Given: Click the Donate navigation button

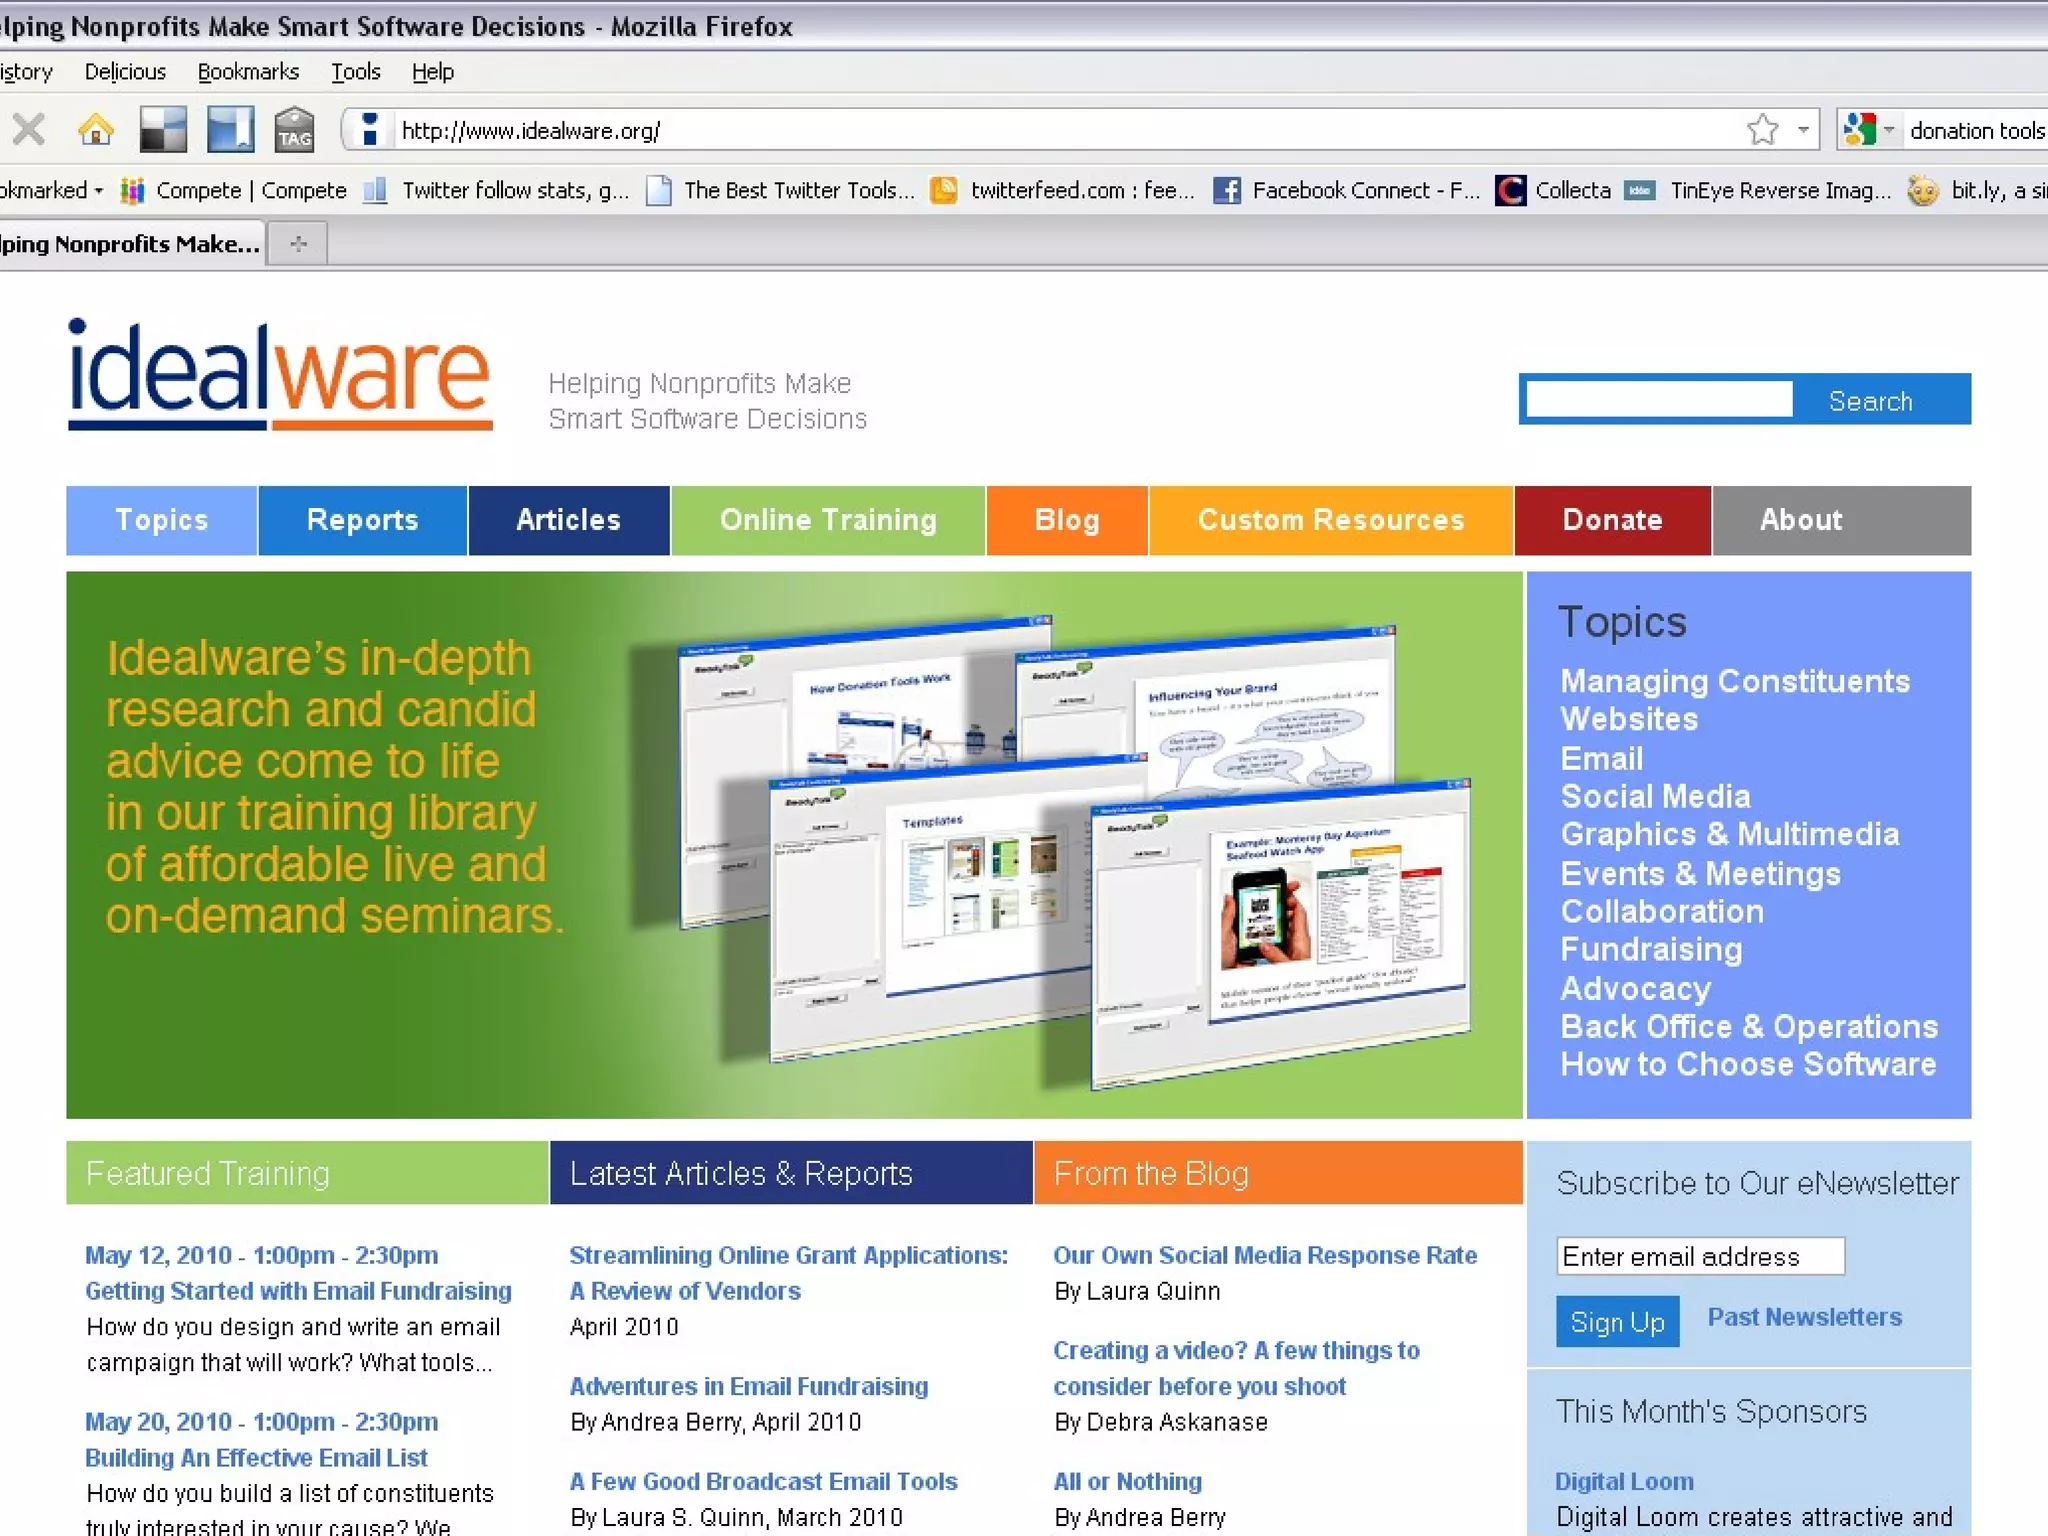Looking at the screenshot, I should 1612,520.
